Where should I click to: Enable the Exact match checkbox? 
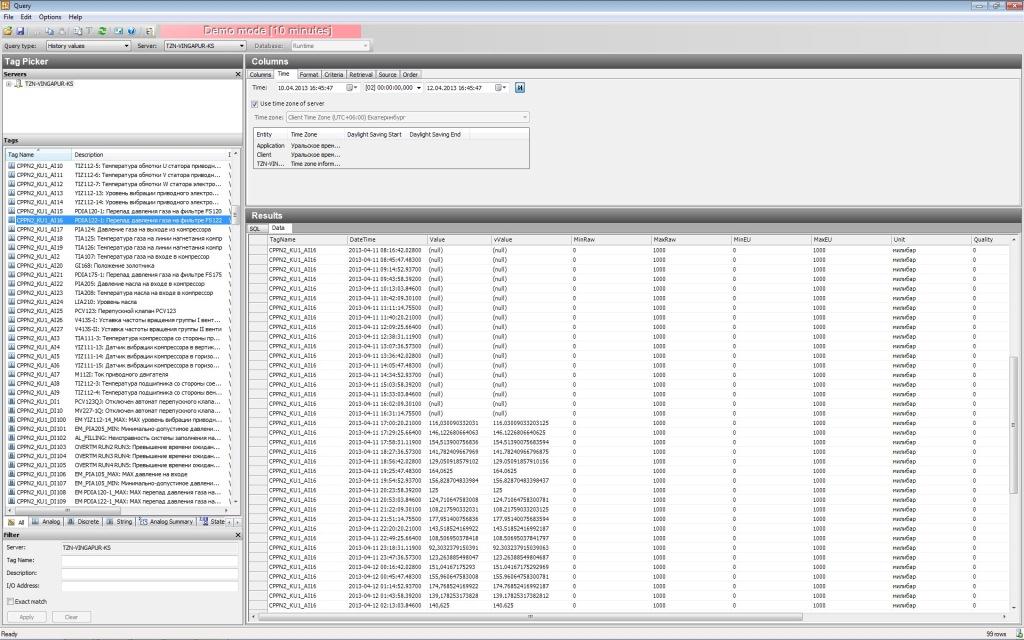[9, 601]
